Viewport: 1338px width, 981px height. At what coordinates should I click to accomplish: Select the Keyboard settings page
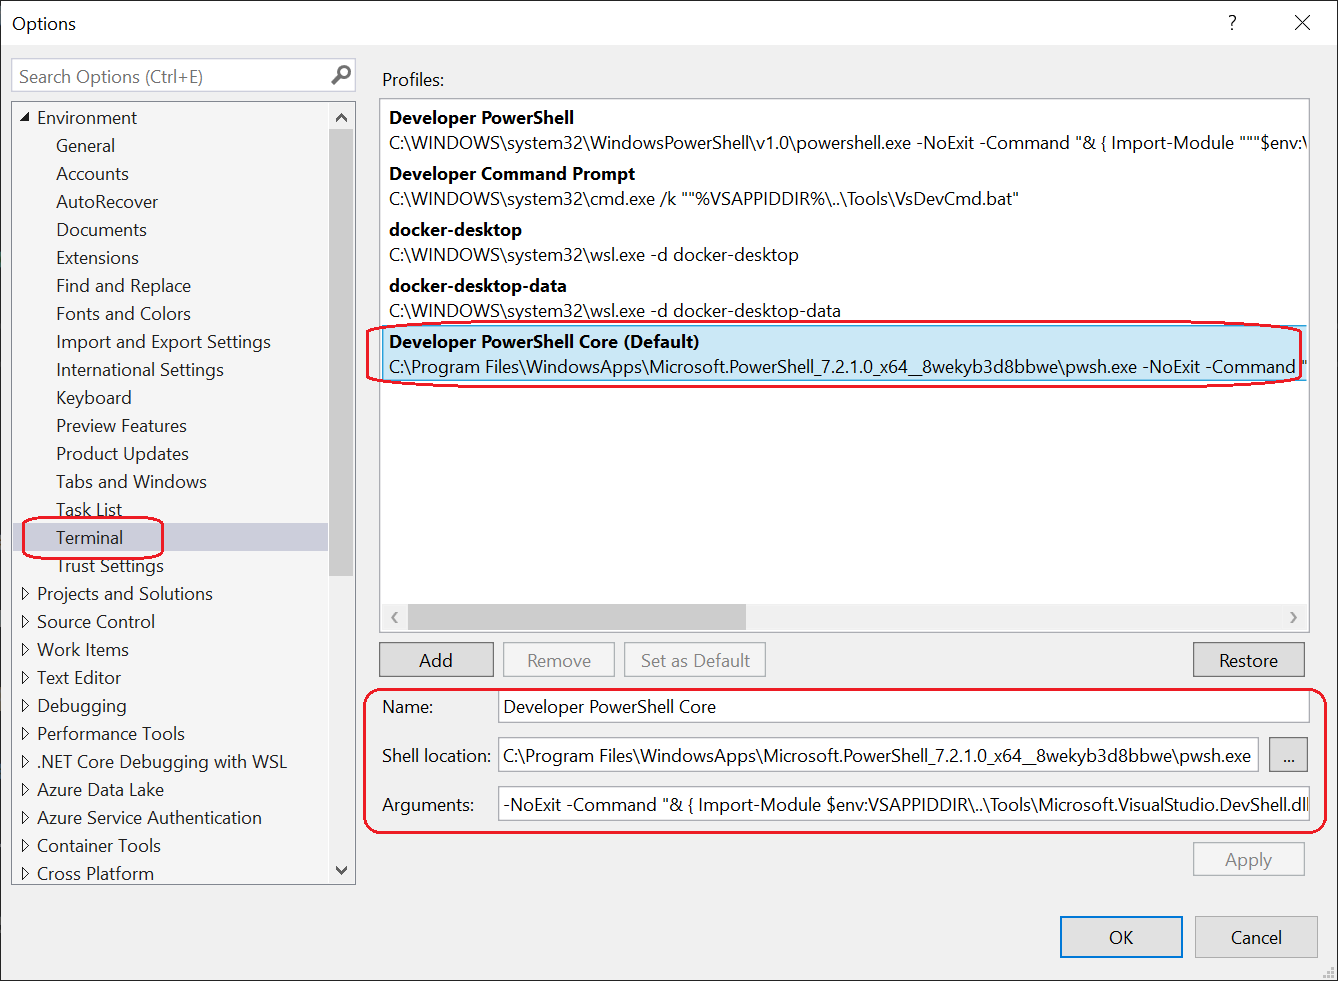(x=93, y=397)
